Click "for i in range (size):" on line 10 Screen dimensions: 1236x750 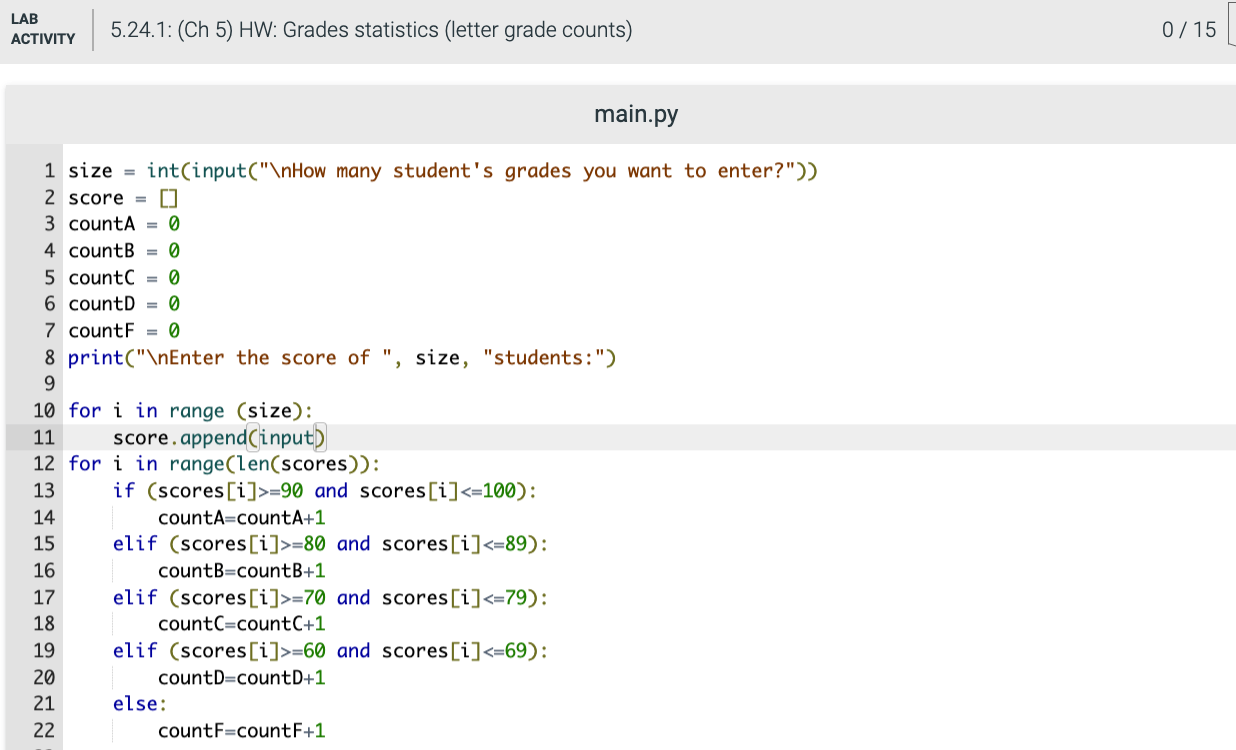pos(190,411)
